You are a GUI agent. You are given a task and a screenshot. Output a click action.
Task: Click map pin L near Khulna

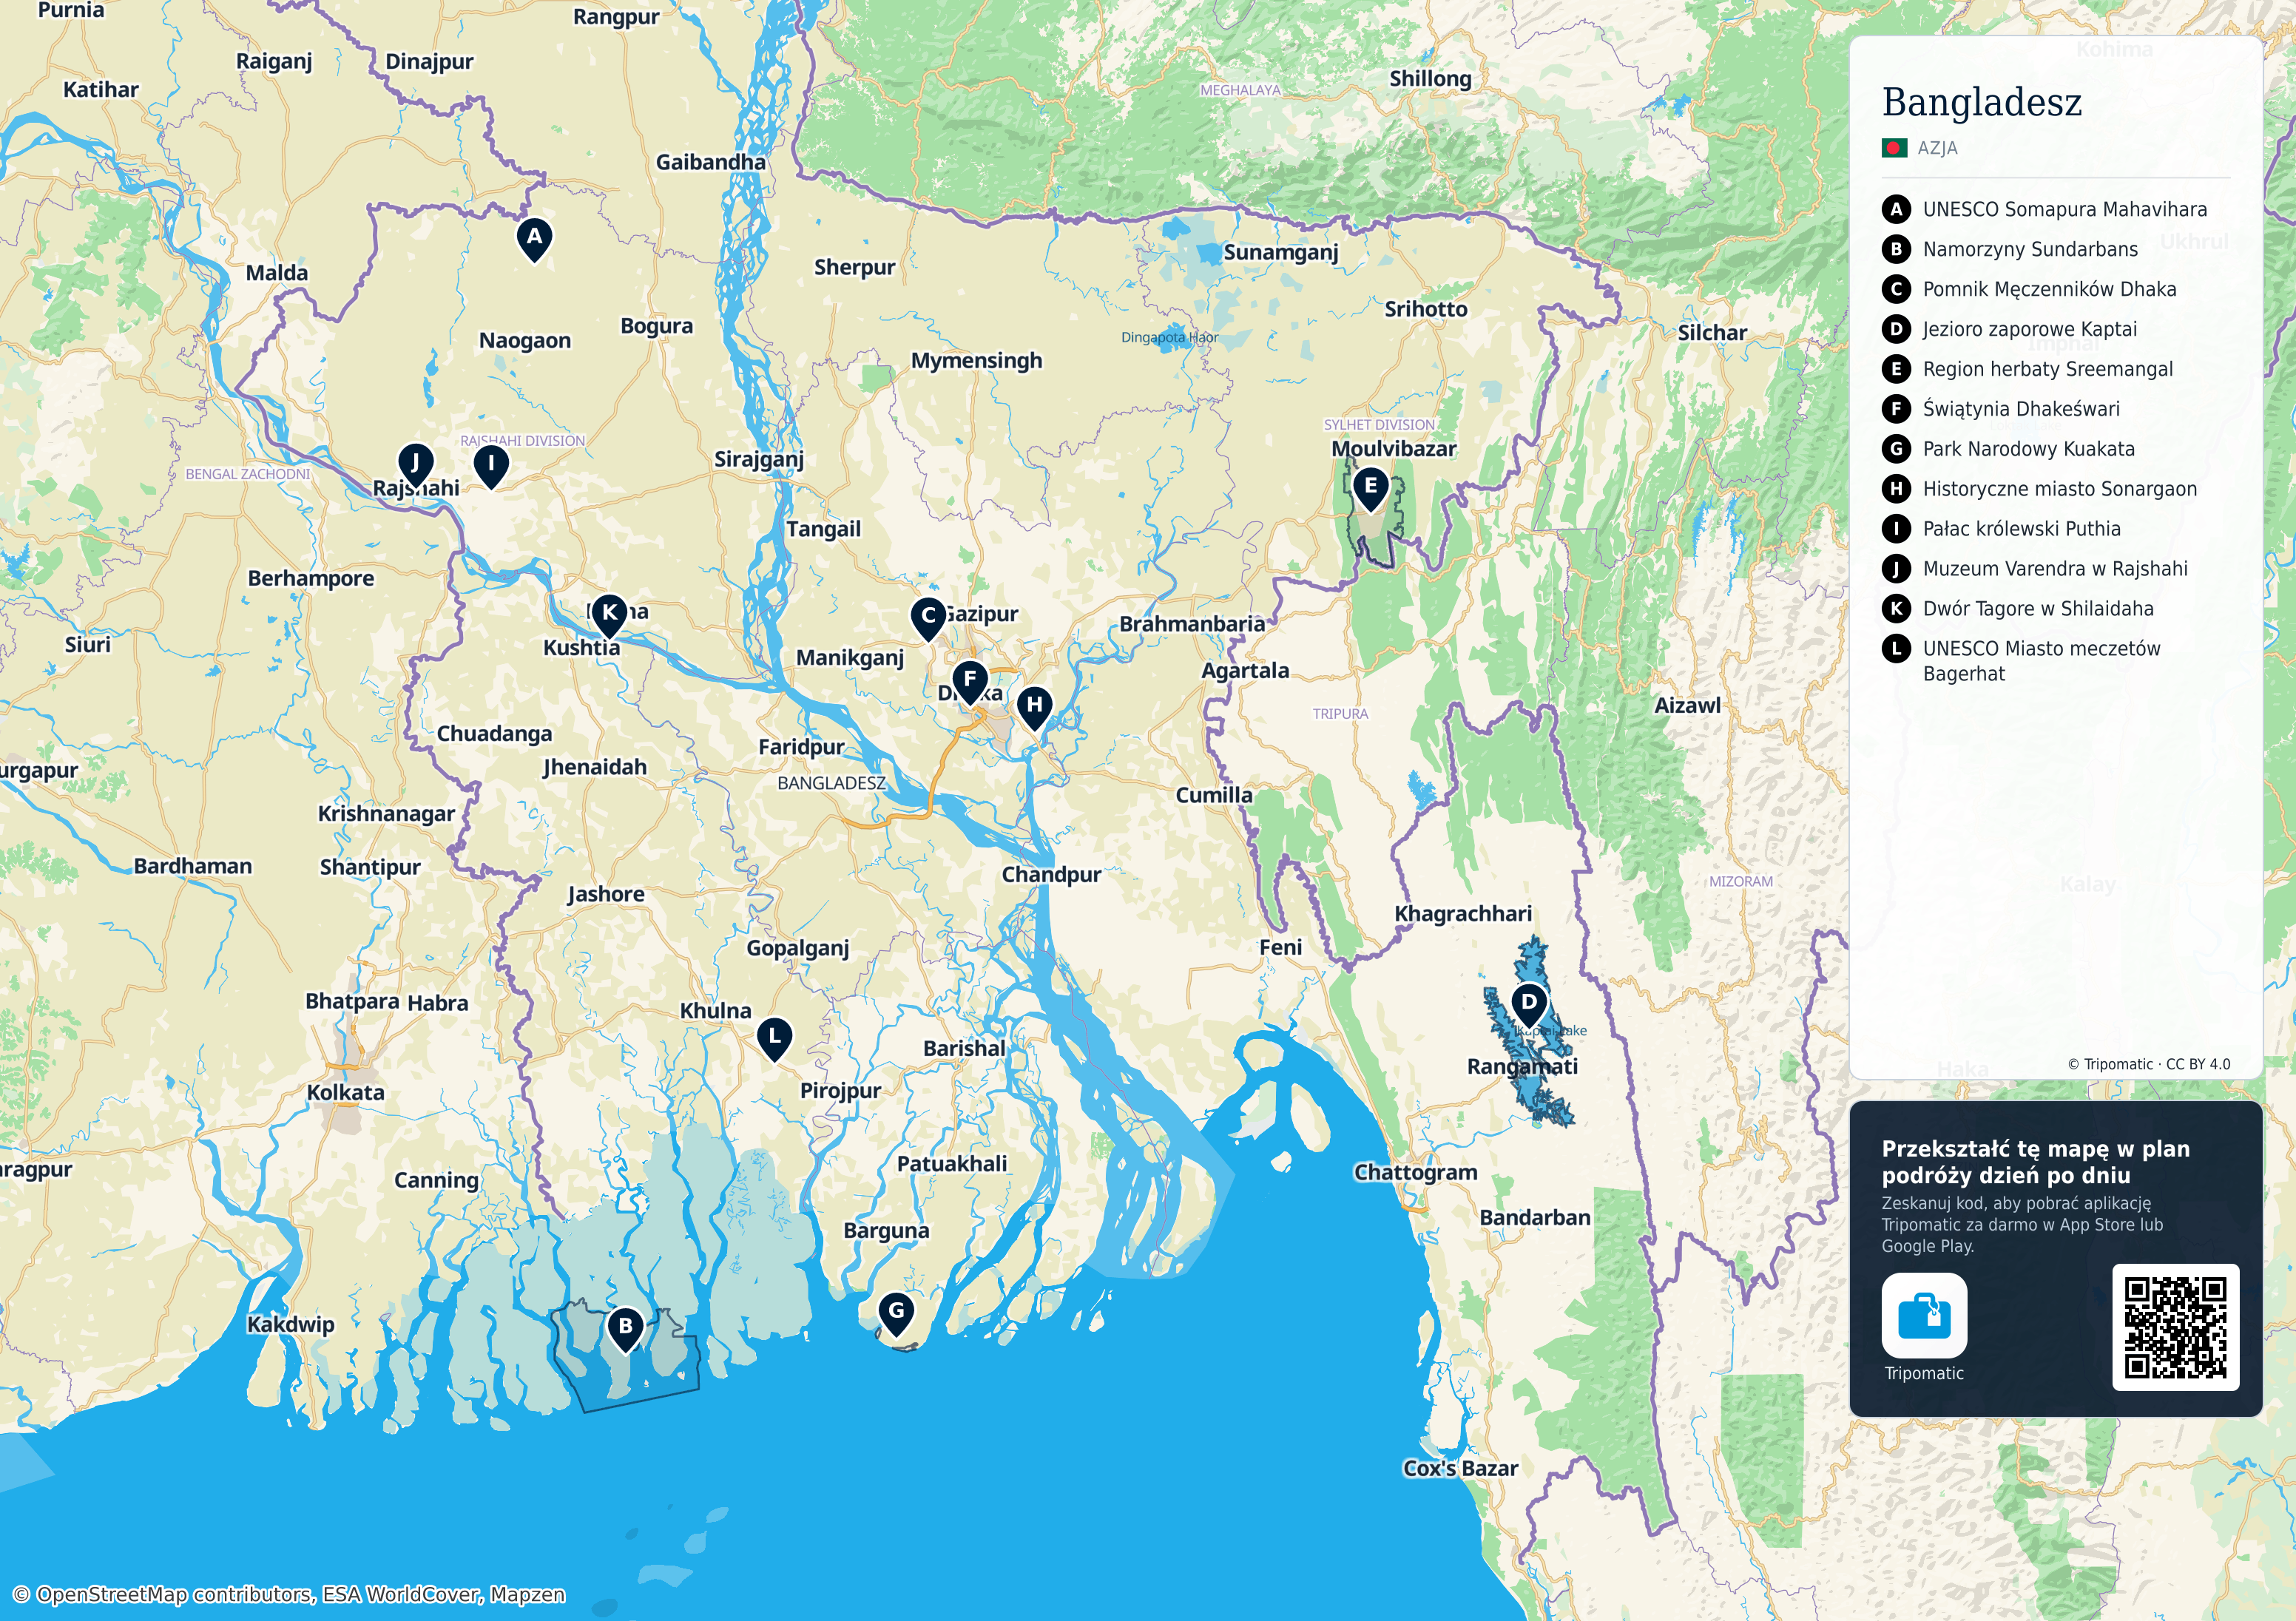point(774,1039)
